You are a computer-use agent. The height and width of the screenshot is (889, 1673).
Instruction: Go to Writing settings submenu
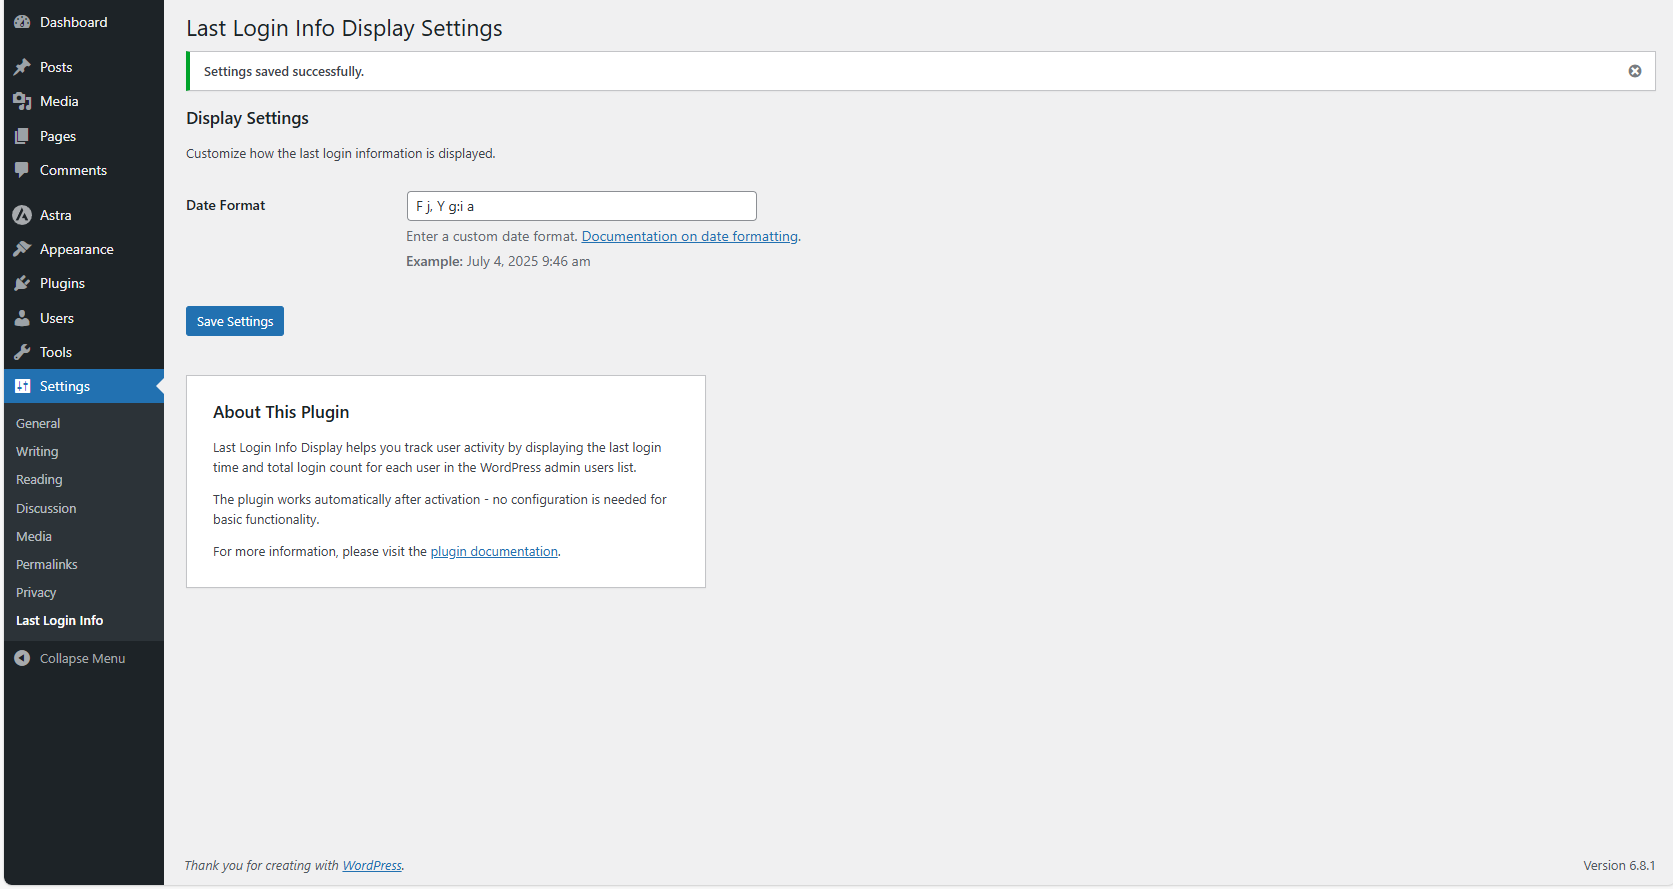37,452
